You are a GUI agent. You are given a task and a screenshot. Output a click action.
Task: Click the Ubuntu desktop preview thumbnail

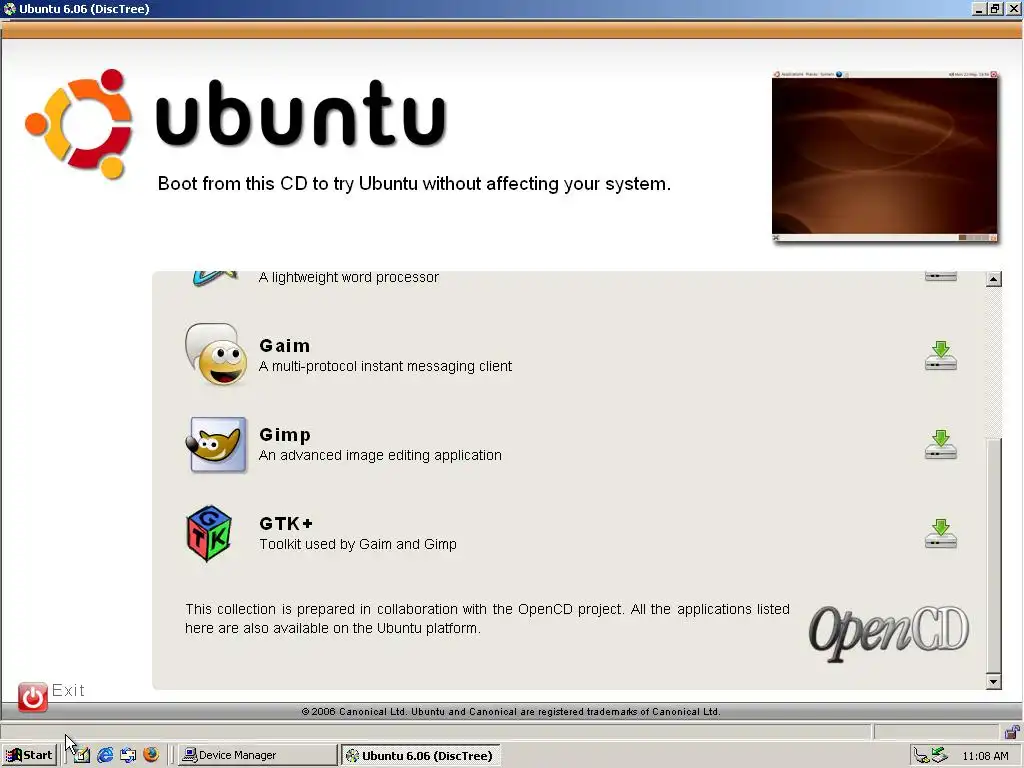(884, 156)
